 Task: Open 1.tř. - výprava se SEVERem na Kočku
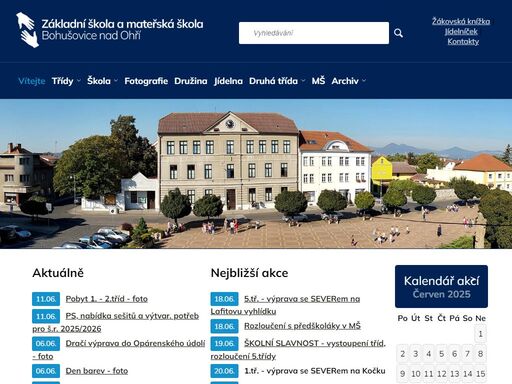pyautogui.click(x=315, y=371)
